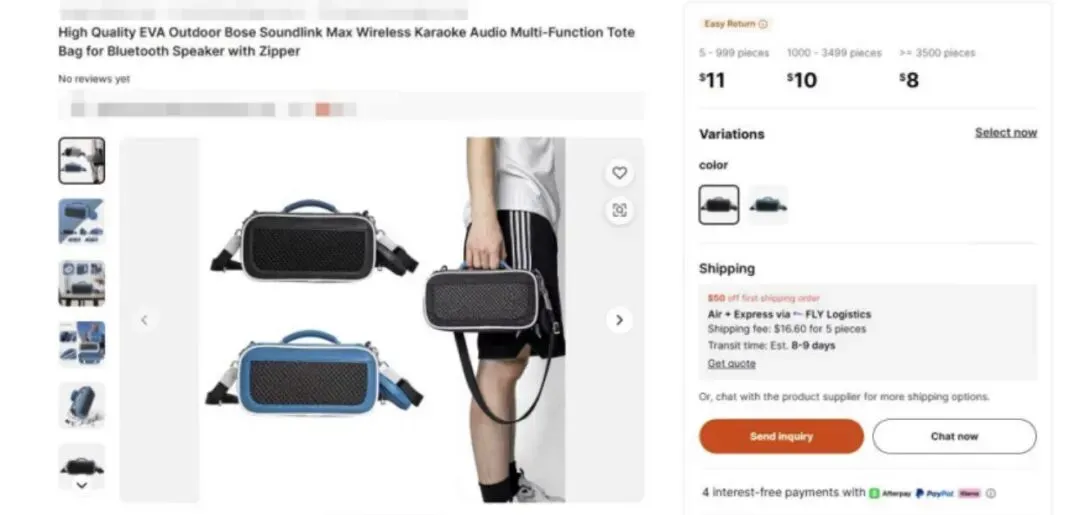Select third product thumbnail
The image size is (1080, 515).
[82, 283]
